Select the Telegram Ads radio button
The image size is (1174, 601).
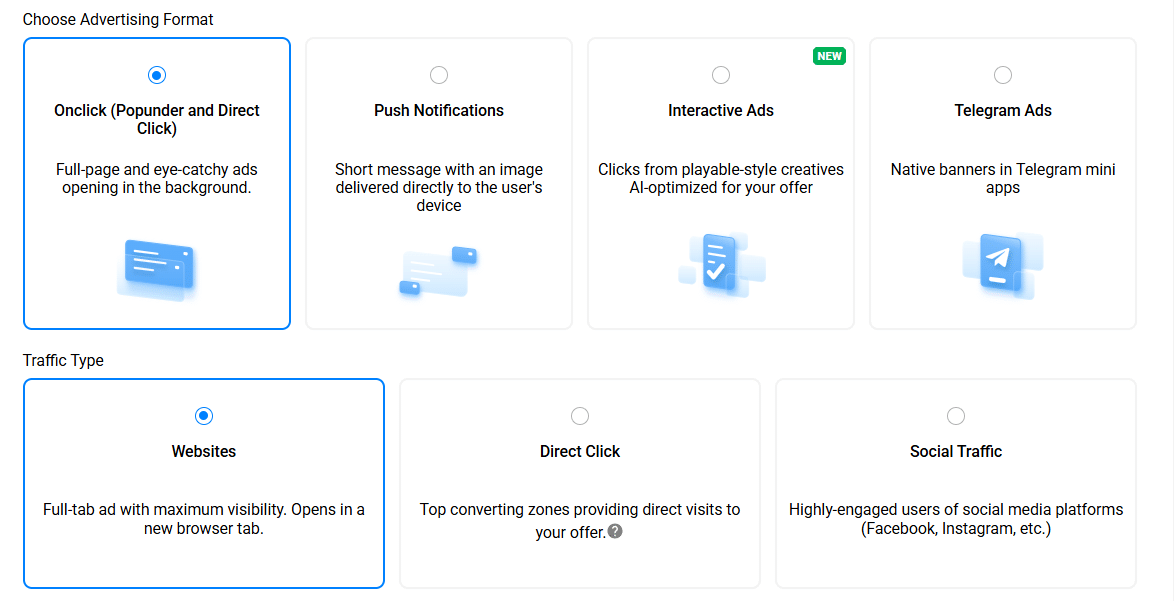point(1003,75)
